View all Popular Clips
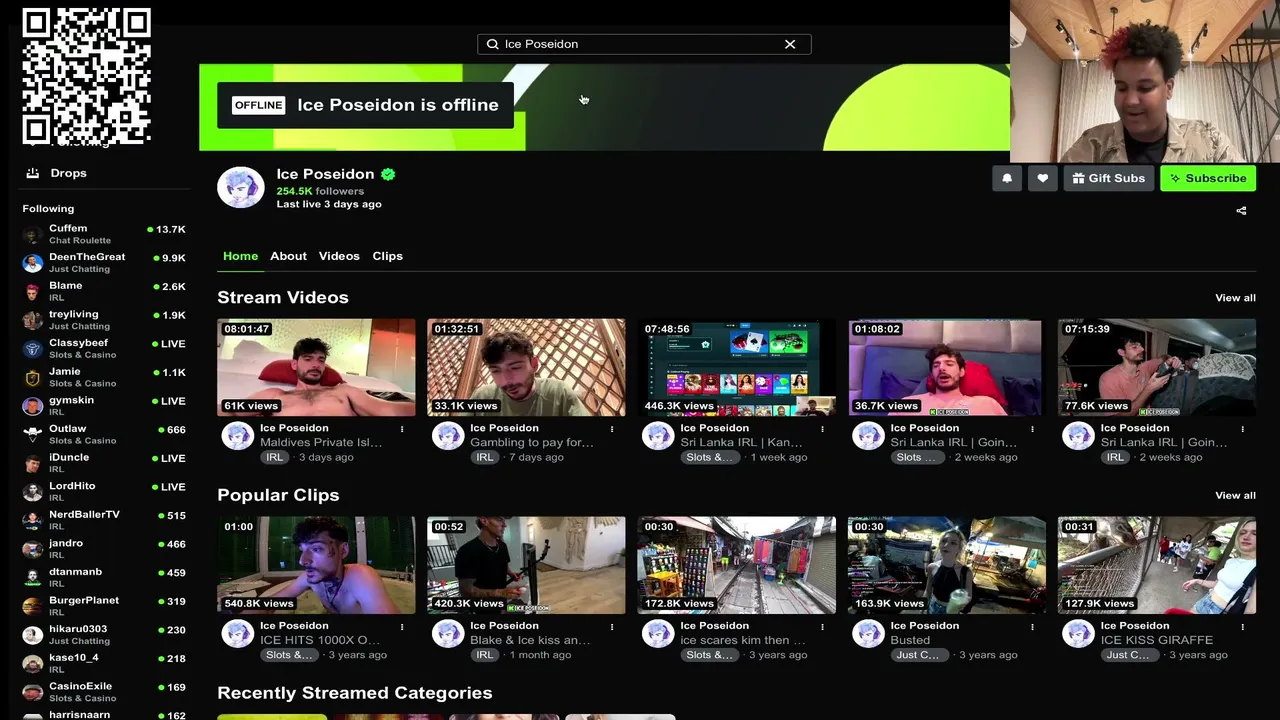 coord(1235,495)
